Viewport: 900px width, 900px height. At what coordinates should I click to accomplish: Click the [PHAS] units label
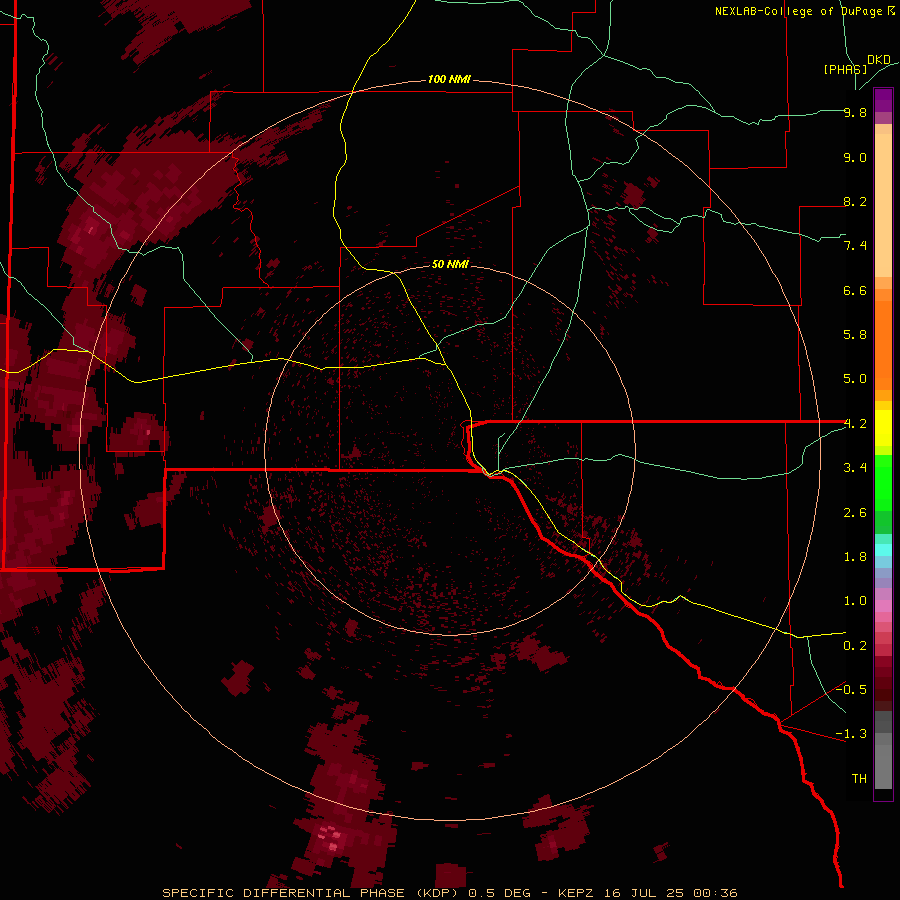[845, 69]
